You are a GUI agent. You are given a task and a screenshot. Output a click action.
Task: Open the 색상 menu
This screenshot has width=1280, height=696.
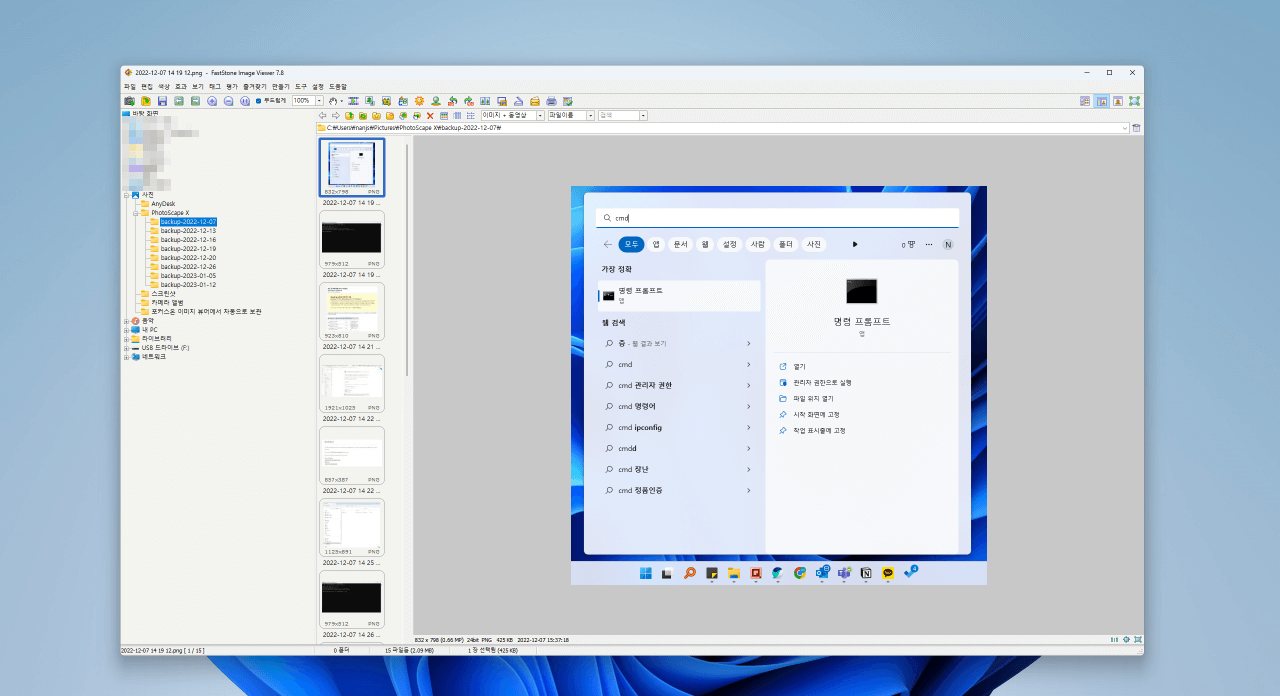tap(164, 87)
